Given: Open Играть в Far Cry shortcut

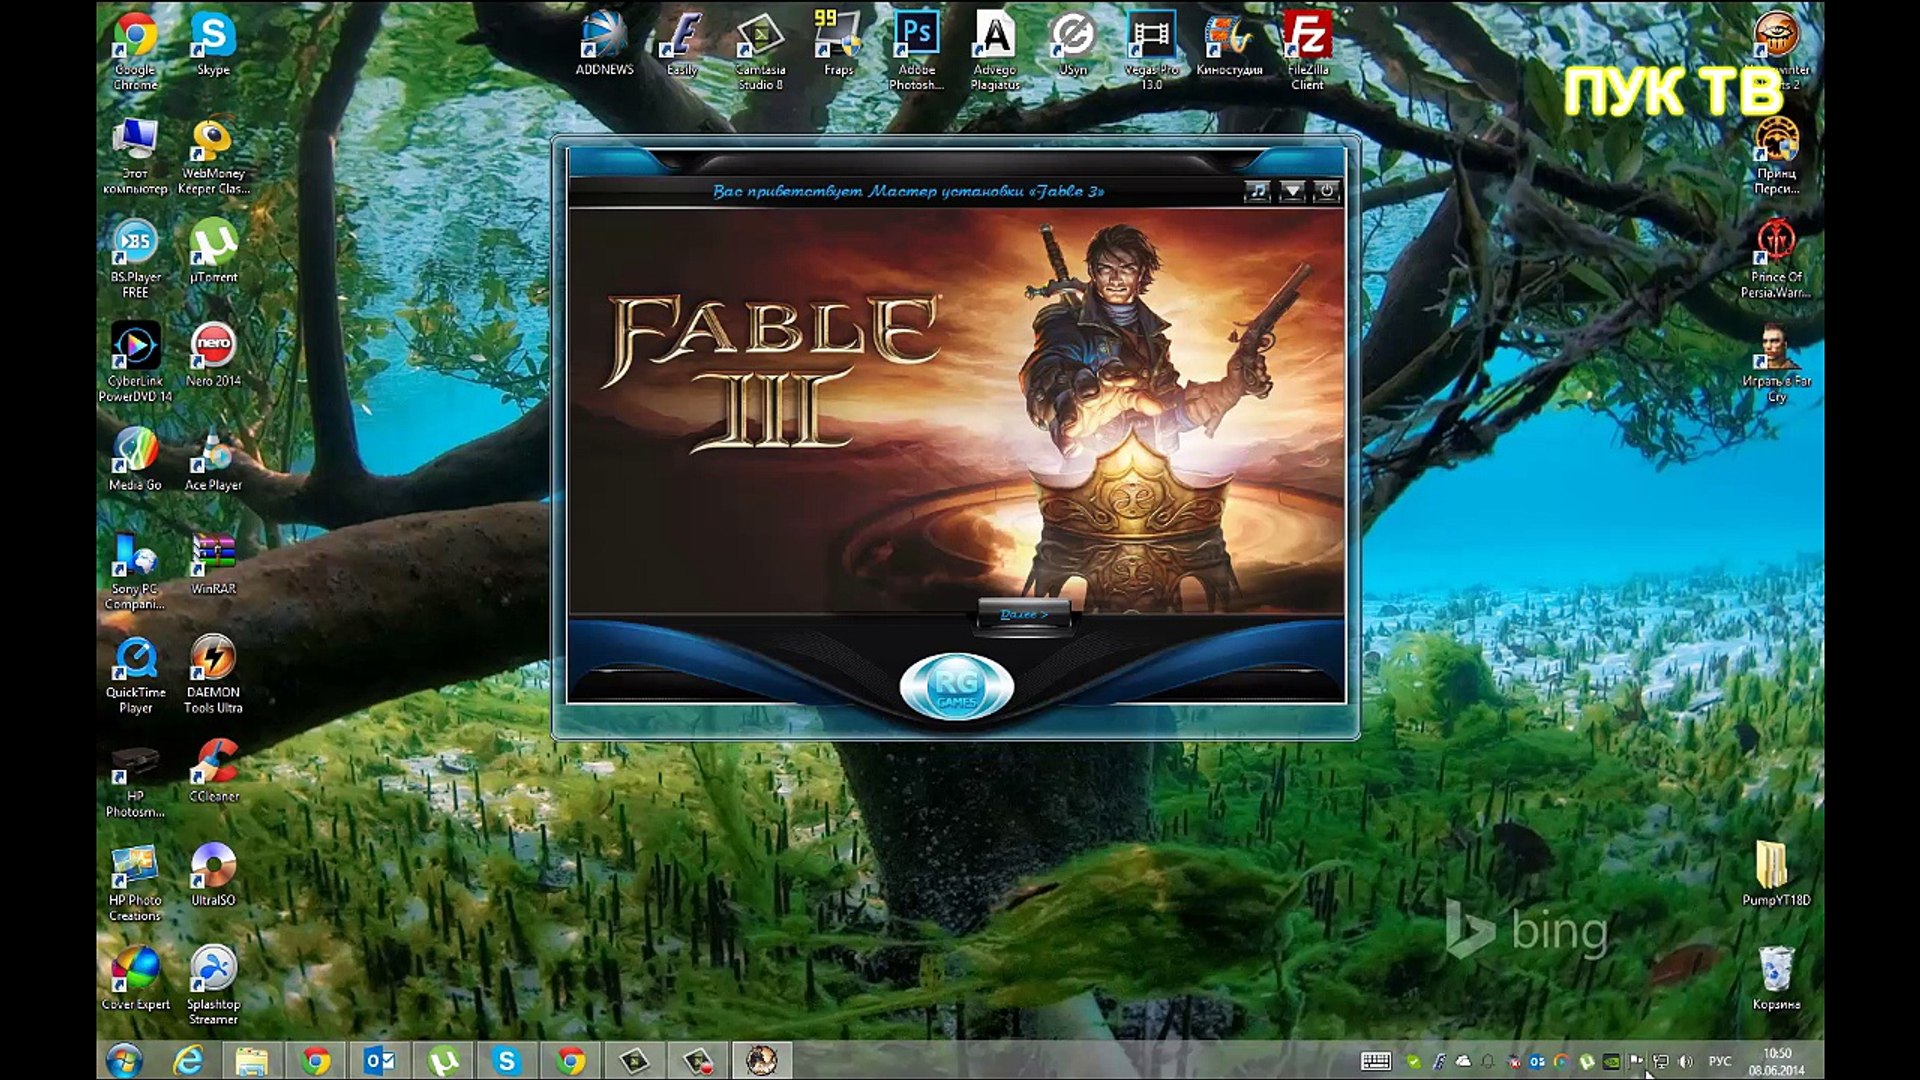Looking at the screenshot, I should click(1776, 363).
